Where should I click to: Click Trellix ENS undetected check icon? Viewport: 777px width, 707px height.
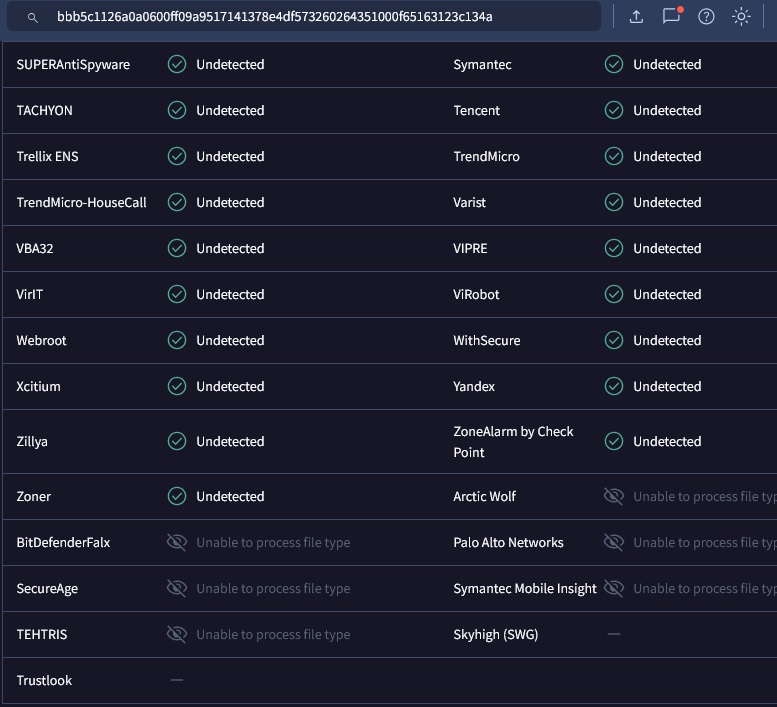177,156
